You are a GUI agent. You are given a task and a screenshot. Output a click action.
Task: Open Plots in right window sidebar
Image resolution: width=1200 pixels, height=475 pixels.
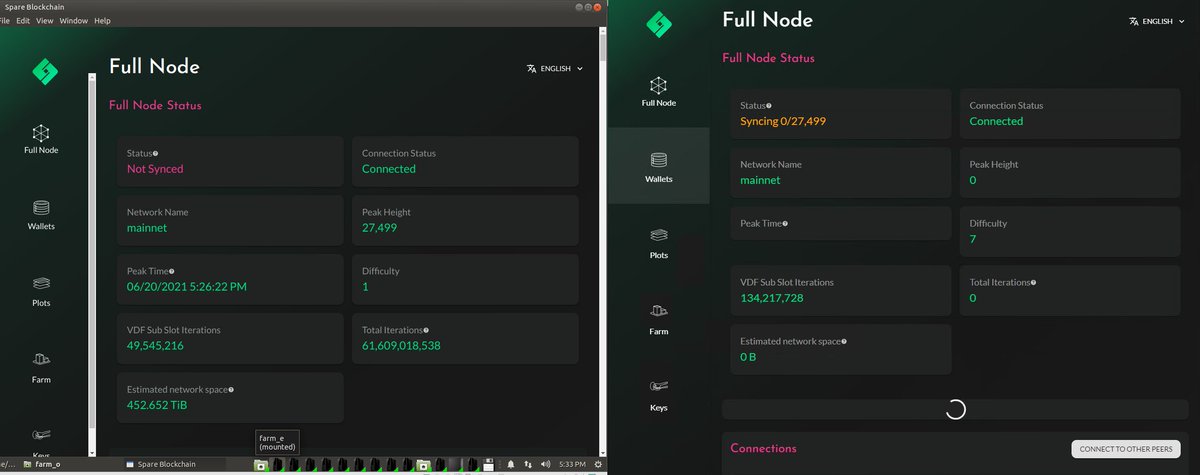click(x=658, y=244)
